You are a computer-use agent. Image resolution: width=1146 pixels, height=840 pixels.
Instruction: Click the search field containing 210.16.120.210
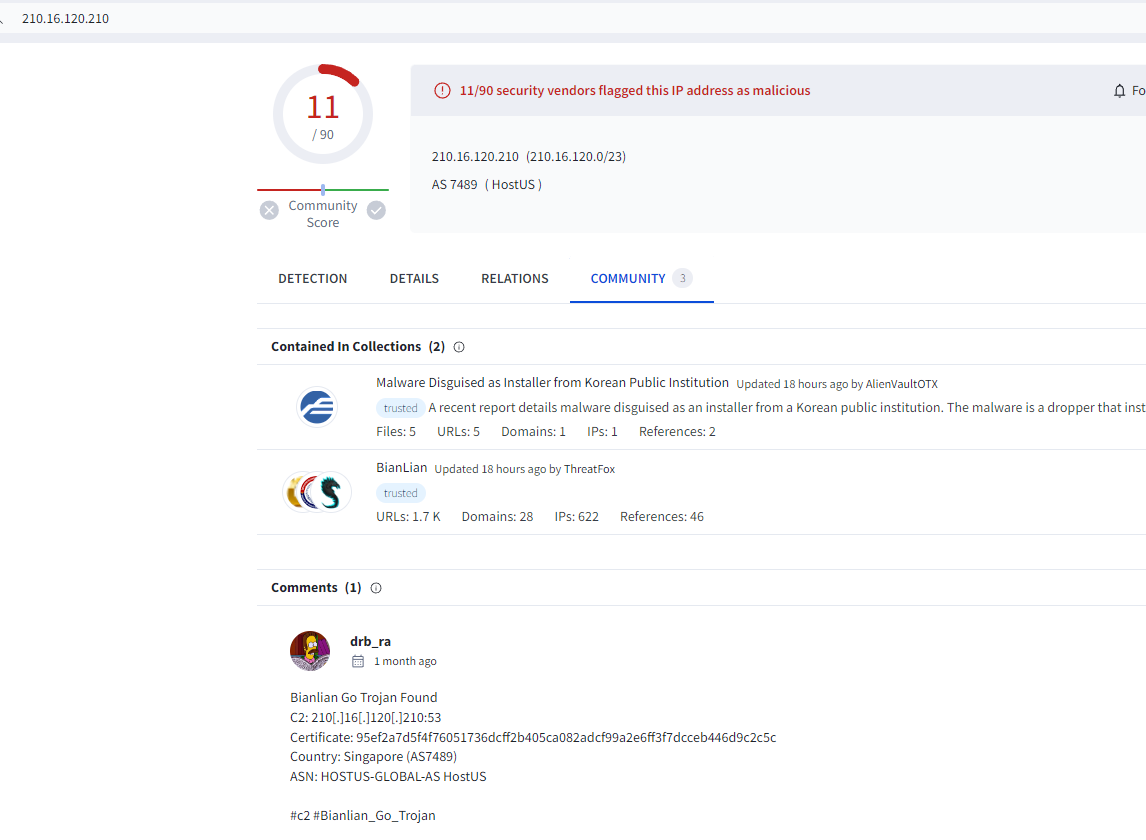point(573,18)
